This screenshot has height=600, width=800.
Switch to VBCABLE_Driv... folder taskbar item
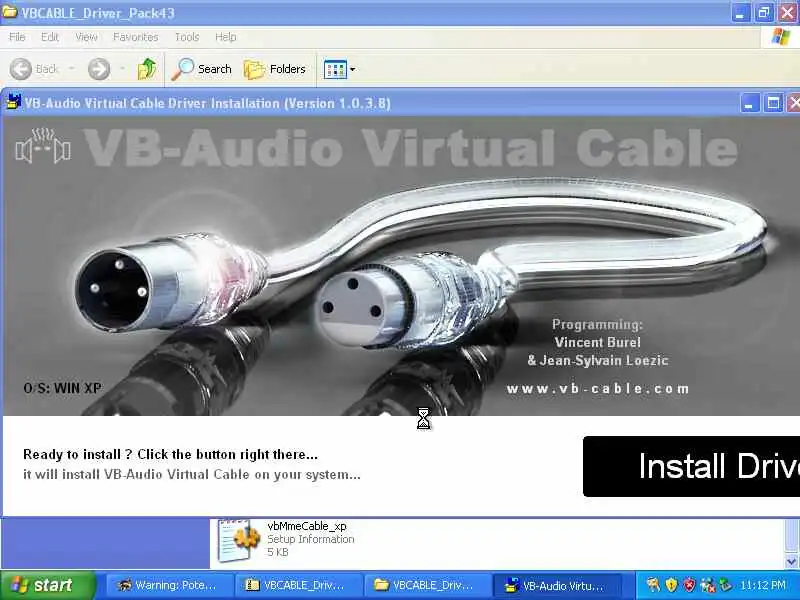pos(427,585)
